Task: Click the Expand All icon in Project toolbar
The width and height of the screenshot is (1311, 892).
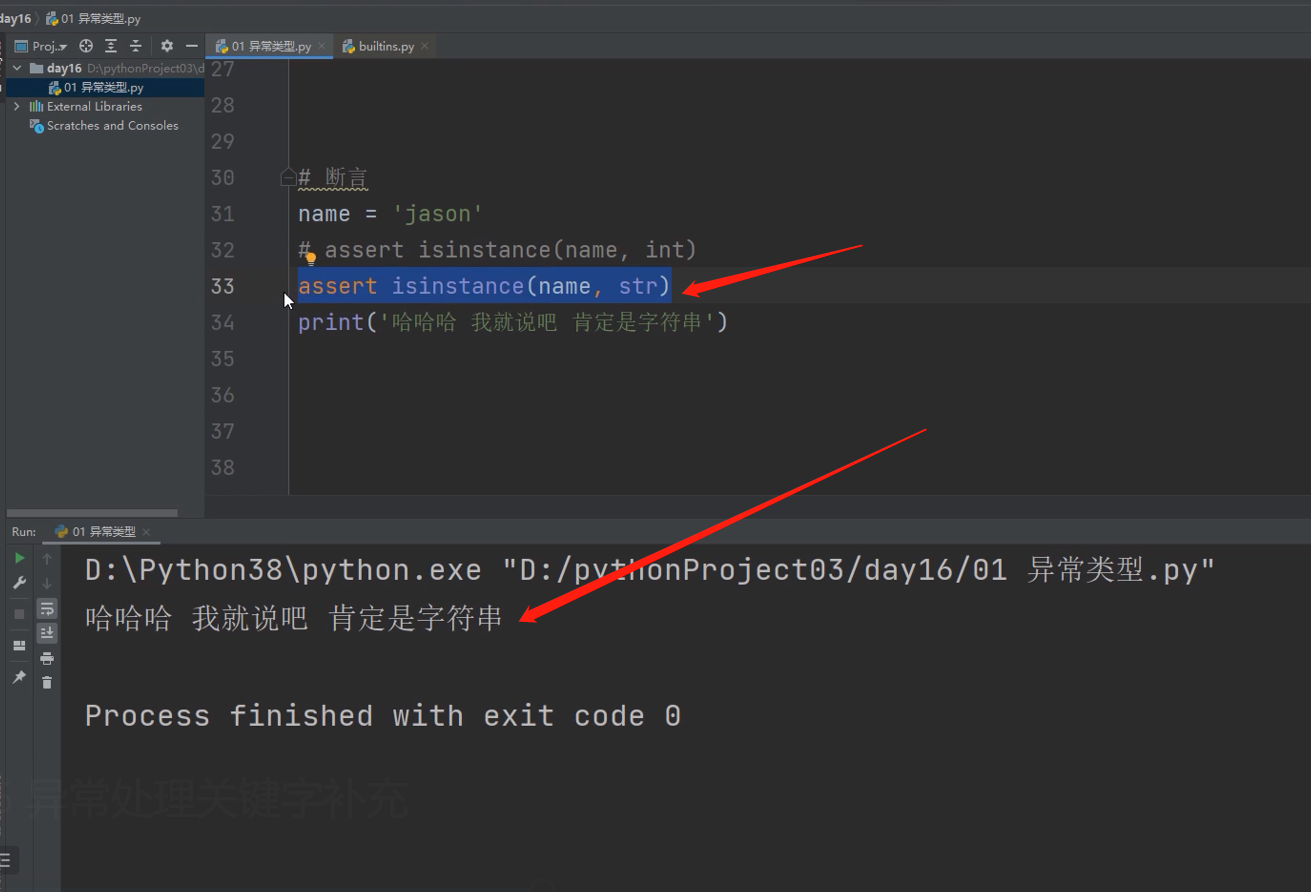Action: [111, 46]
